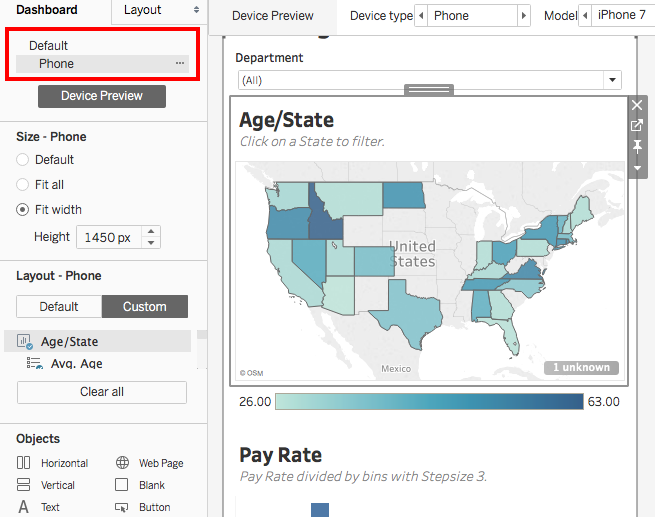Increase Height value with up arrow
Viewport: 655px width, 517px height.
click(x=151, y=231)
